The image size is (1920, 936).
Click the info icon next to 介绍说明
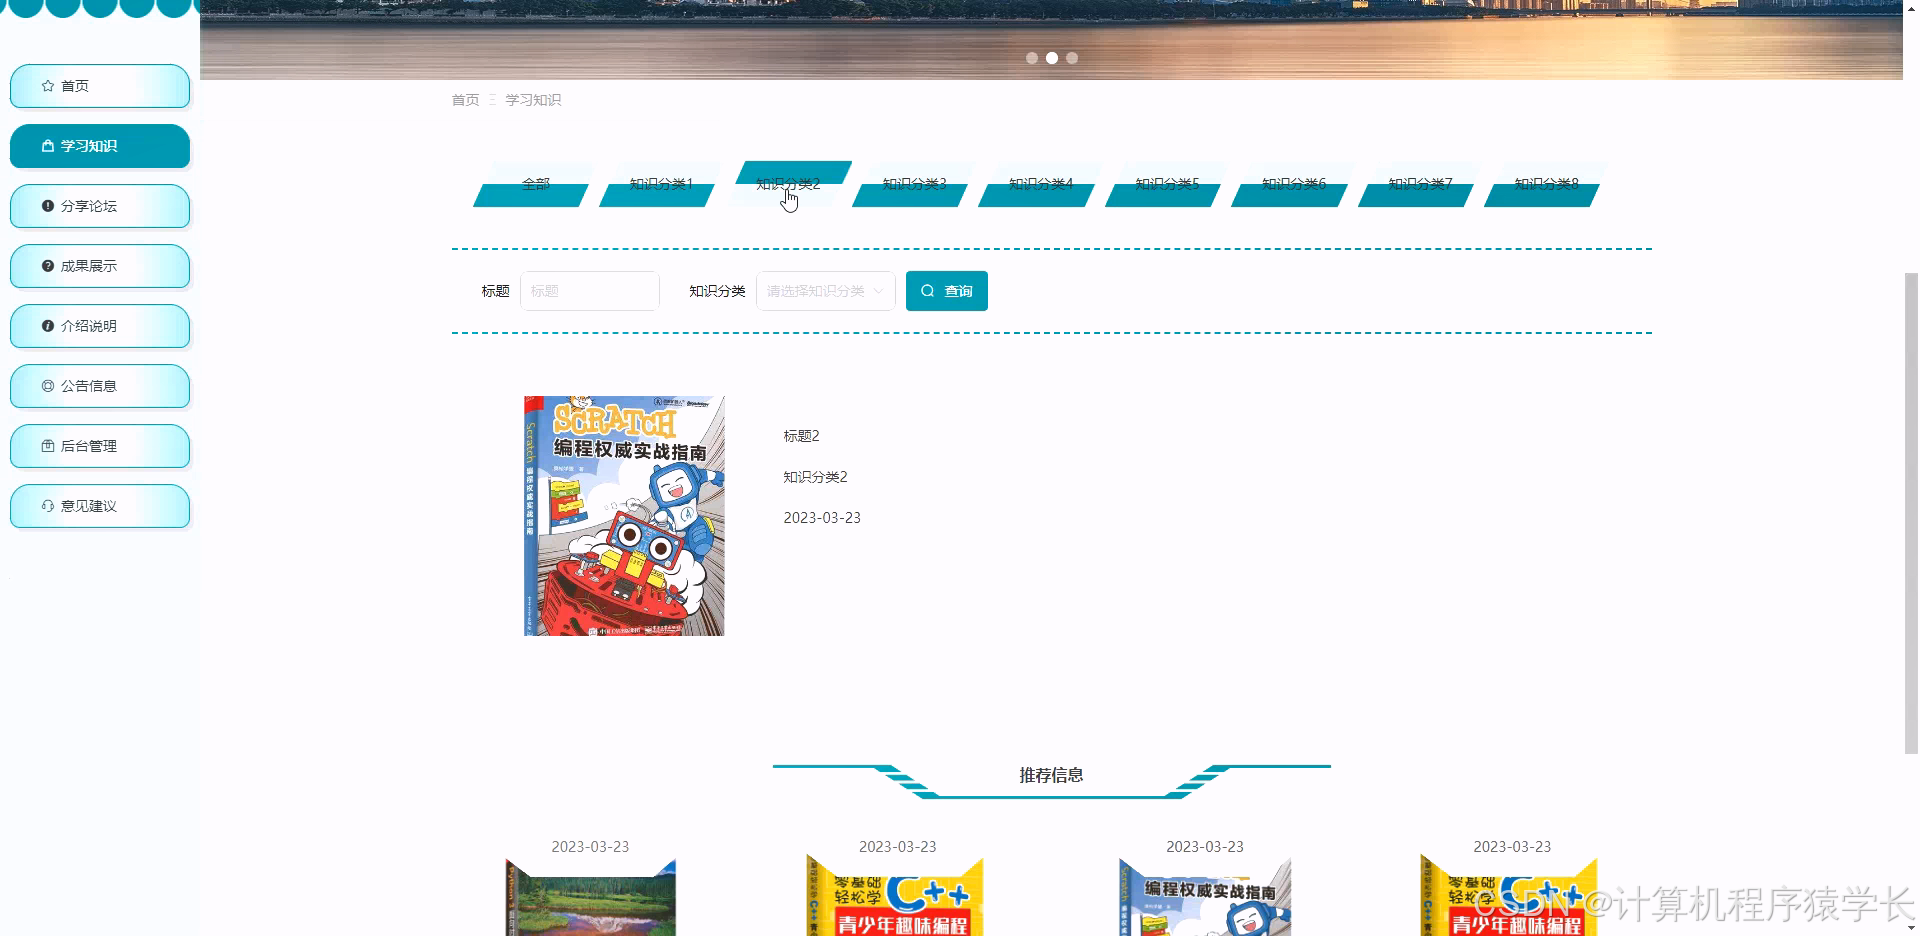(46, 326)
